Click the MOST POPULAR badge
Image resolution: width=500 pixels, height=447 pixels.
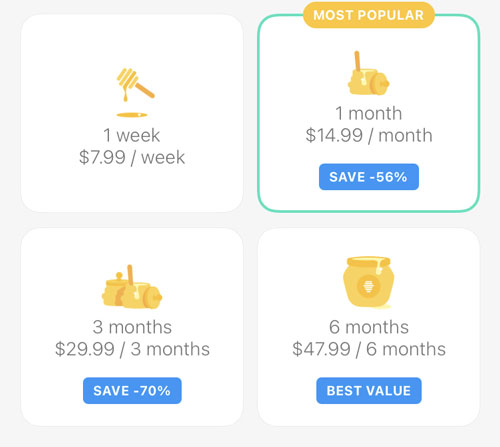pos(369,15)
